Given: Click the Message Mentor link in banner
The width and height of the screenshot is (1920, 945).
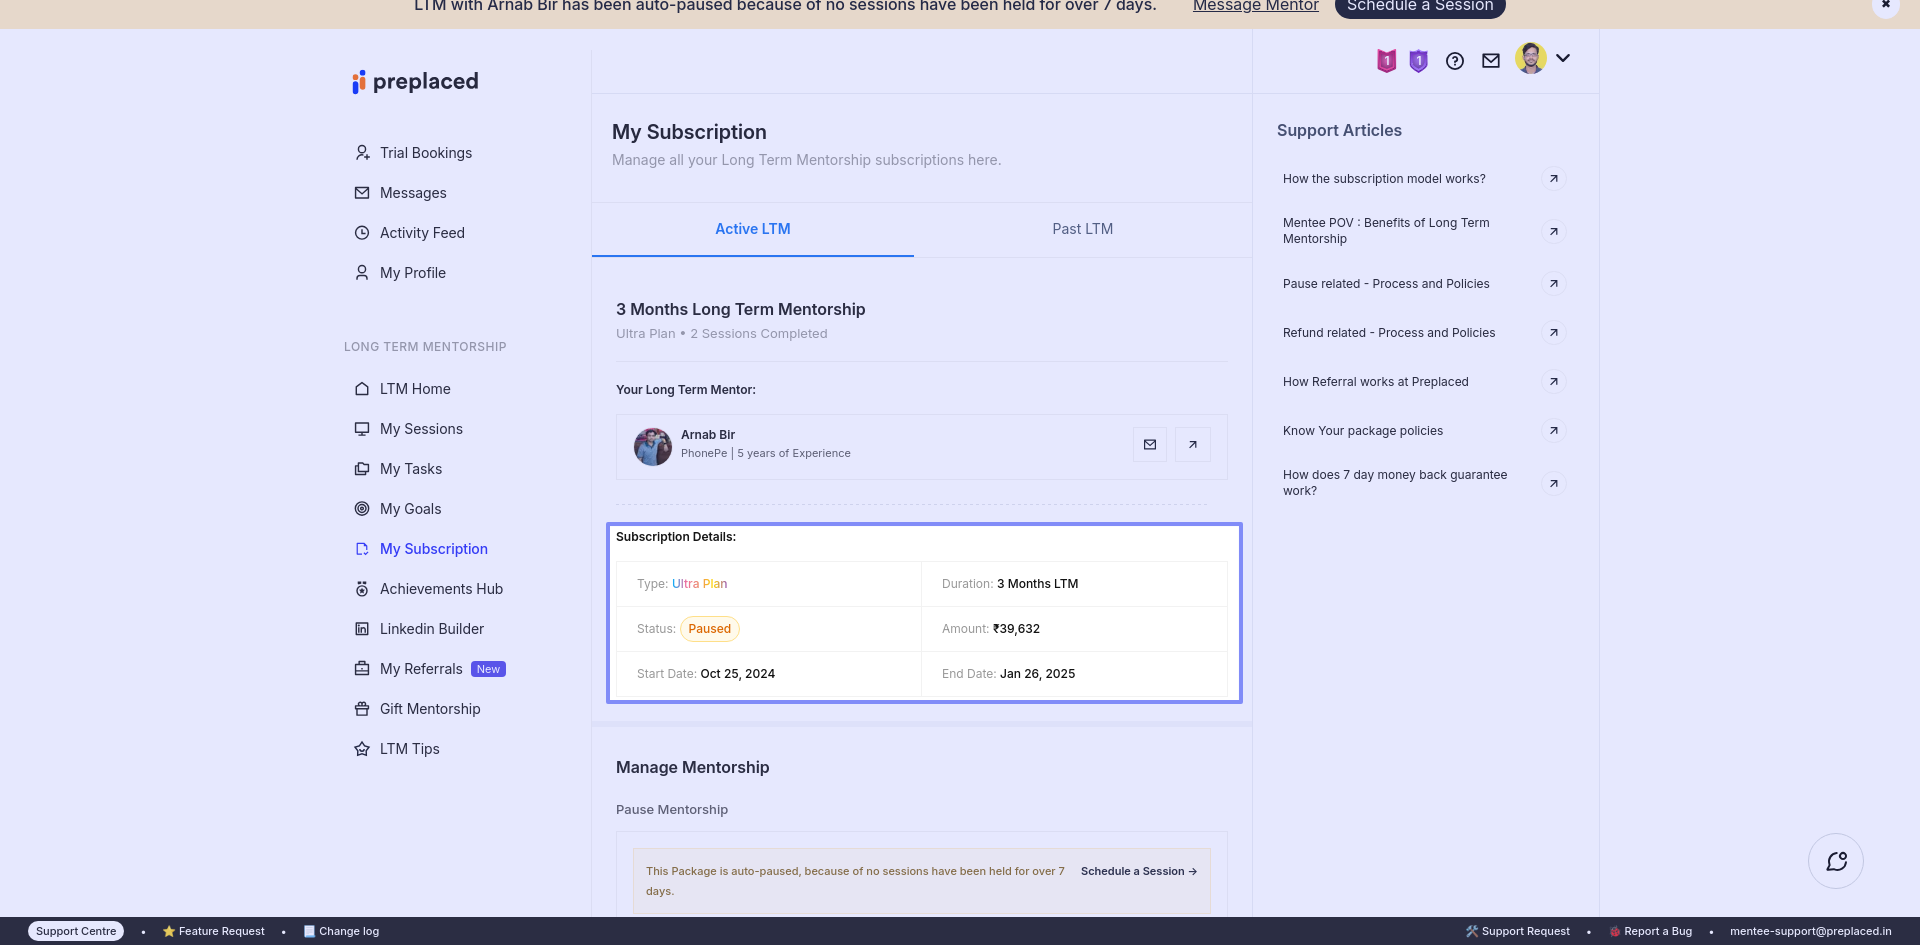Looking at the screenshot, I should click(x=1255, y=7).
